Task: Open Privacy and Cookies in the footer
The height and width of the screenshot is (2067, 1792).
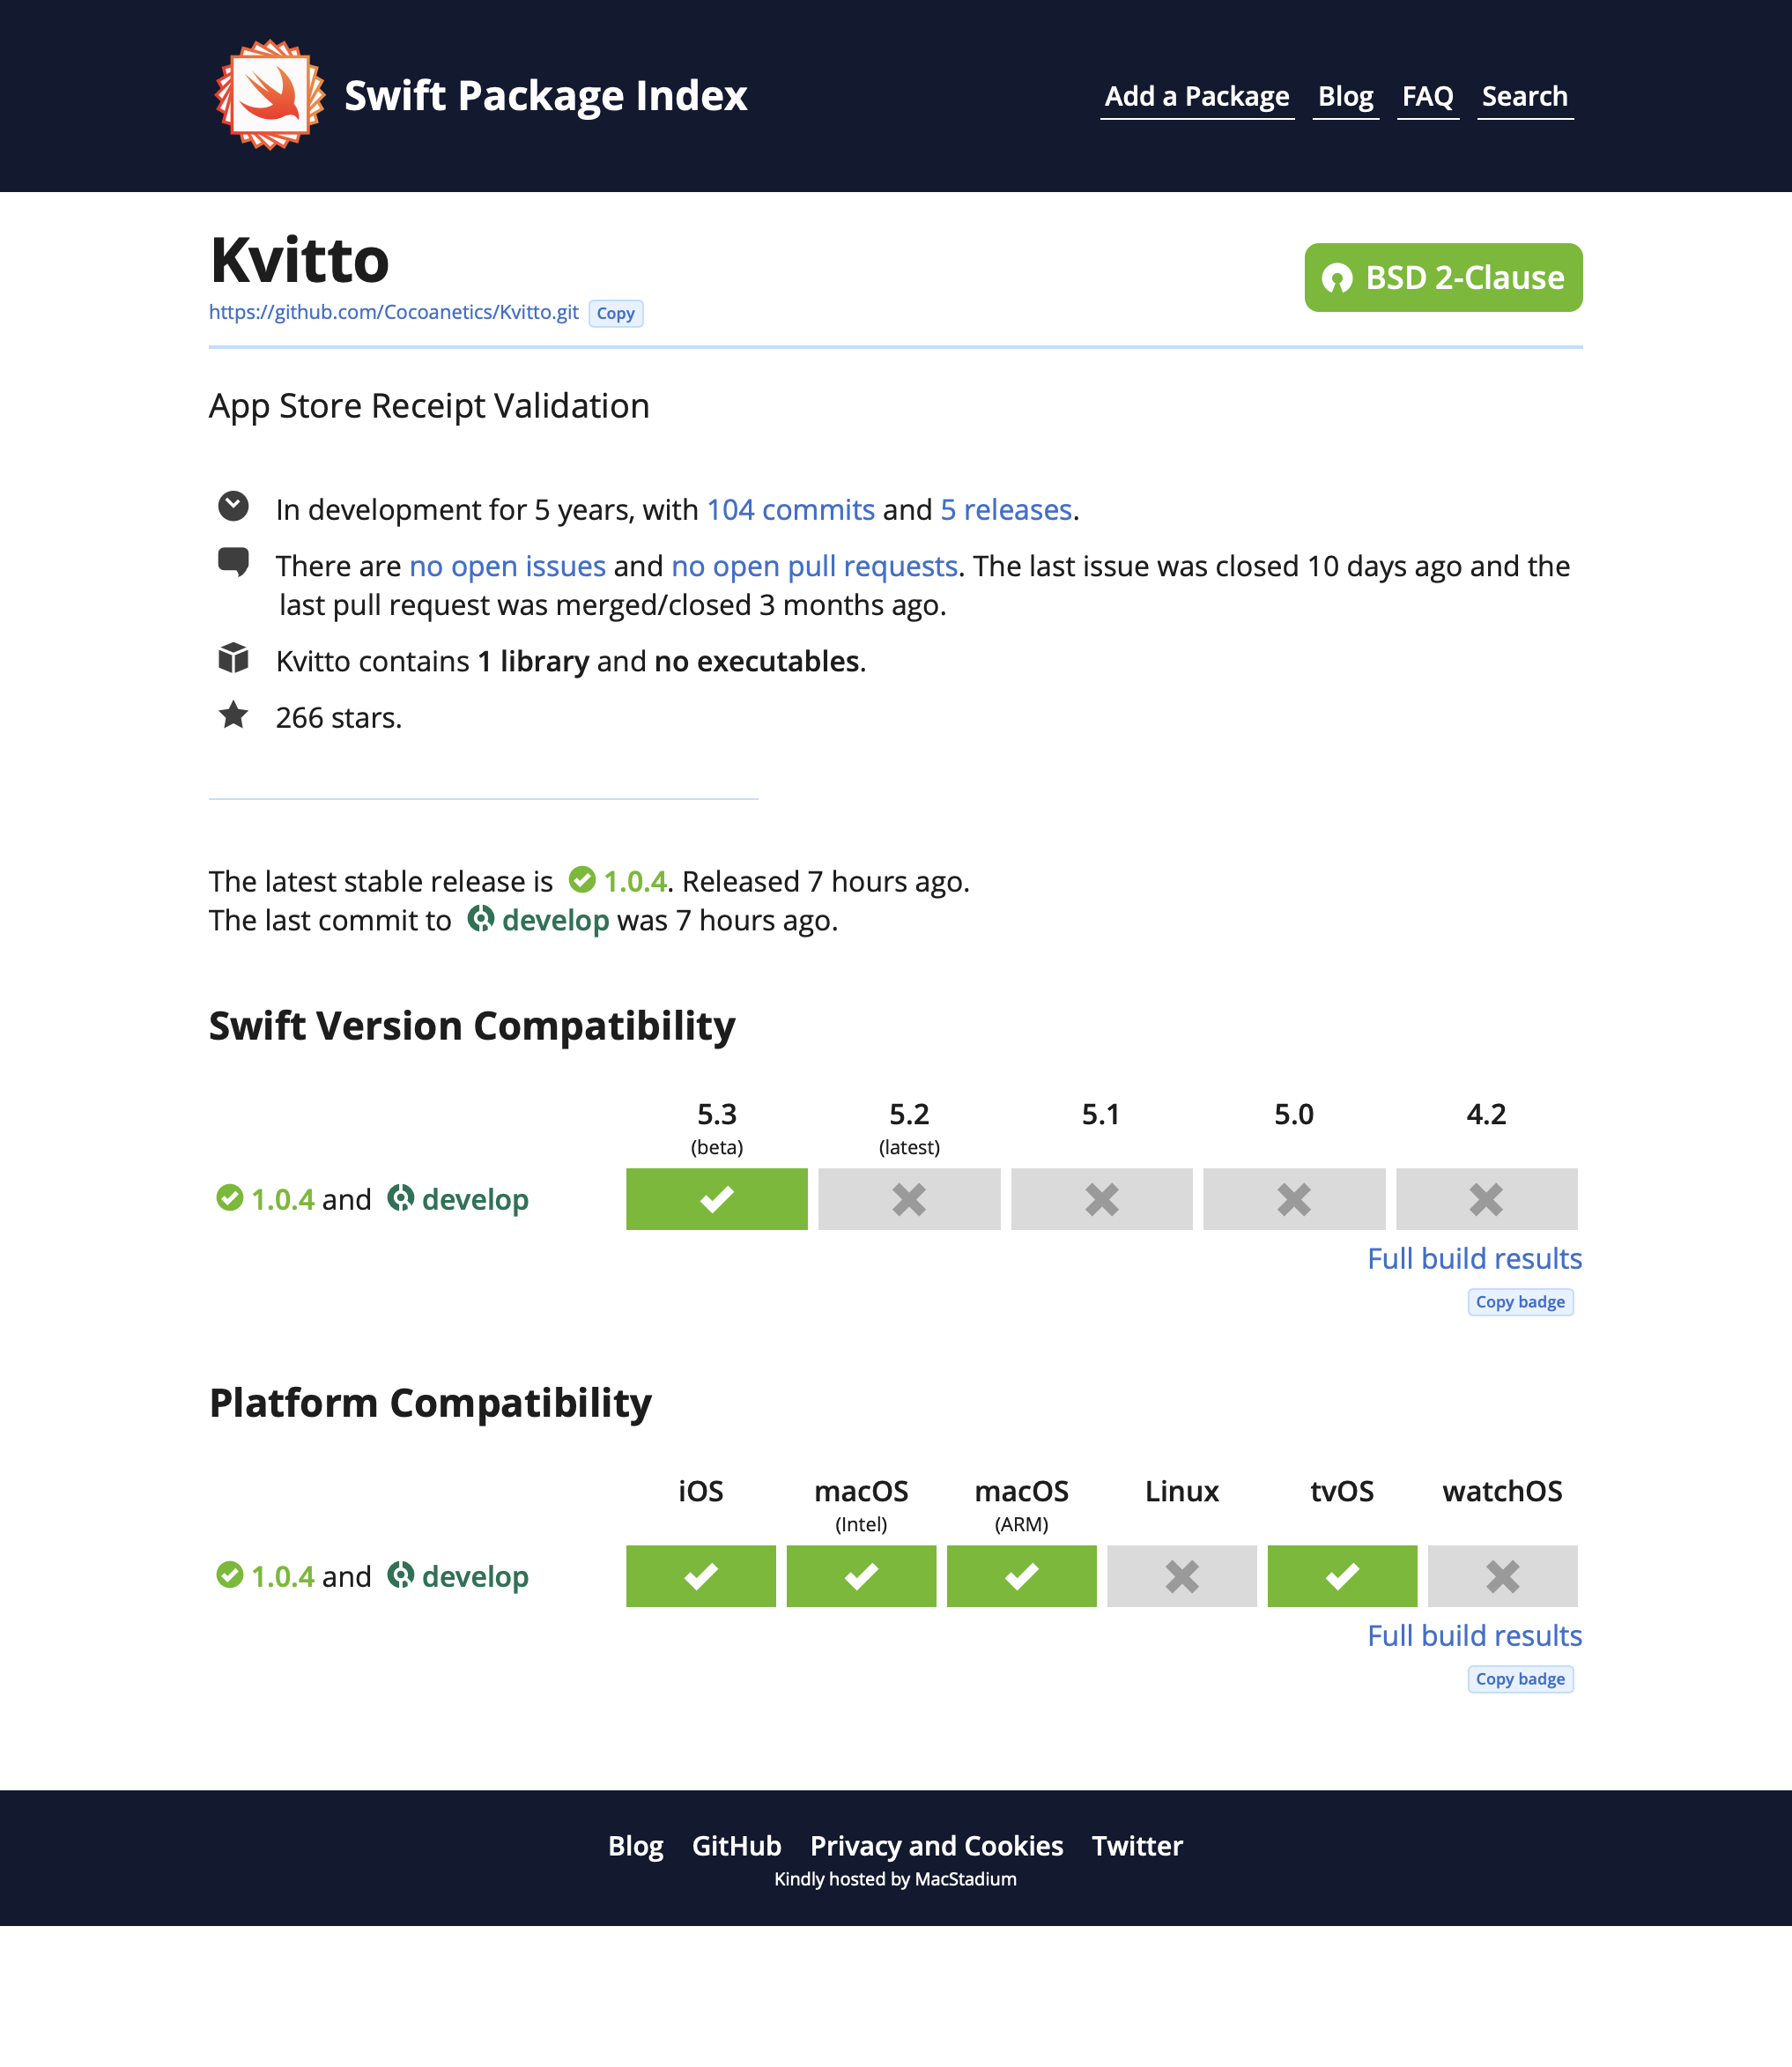Action: [936, 1845]
